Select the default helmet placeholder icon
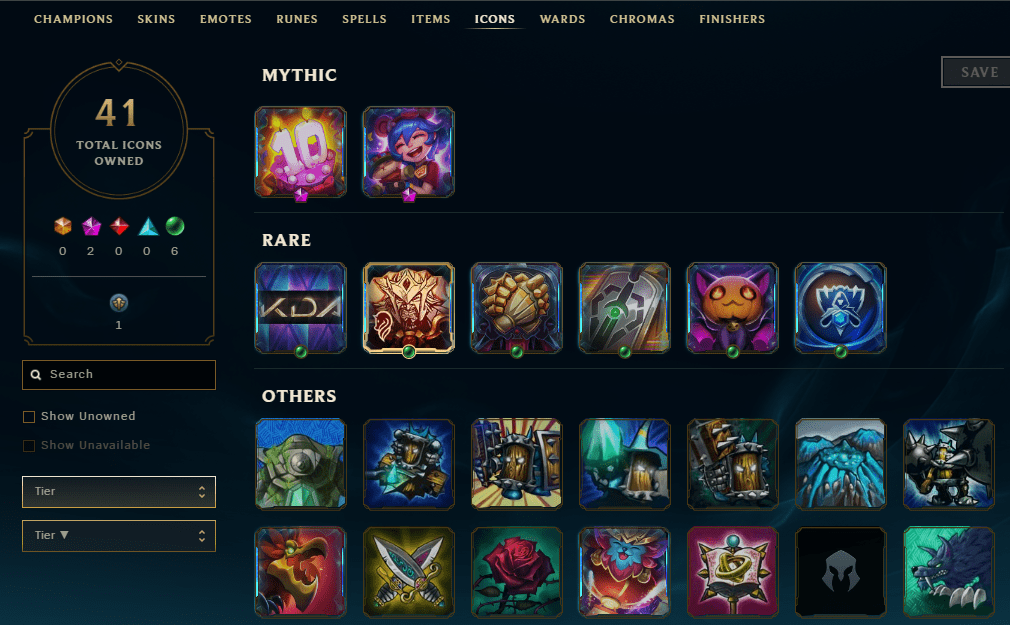This screenshot has height=625, width=1010. 840,572
